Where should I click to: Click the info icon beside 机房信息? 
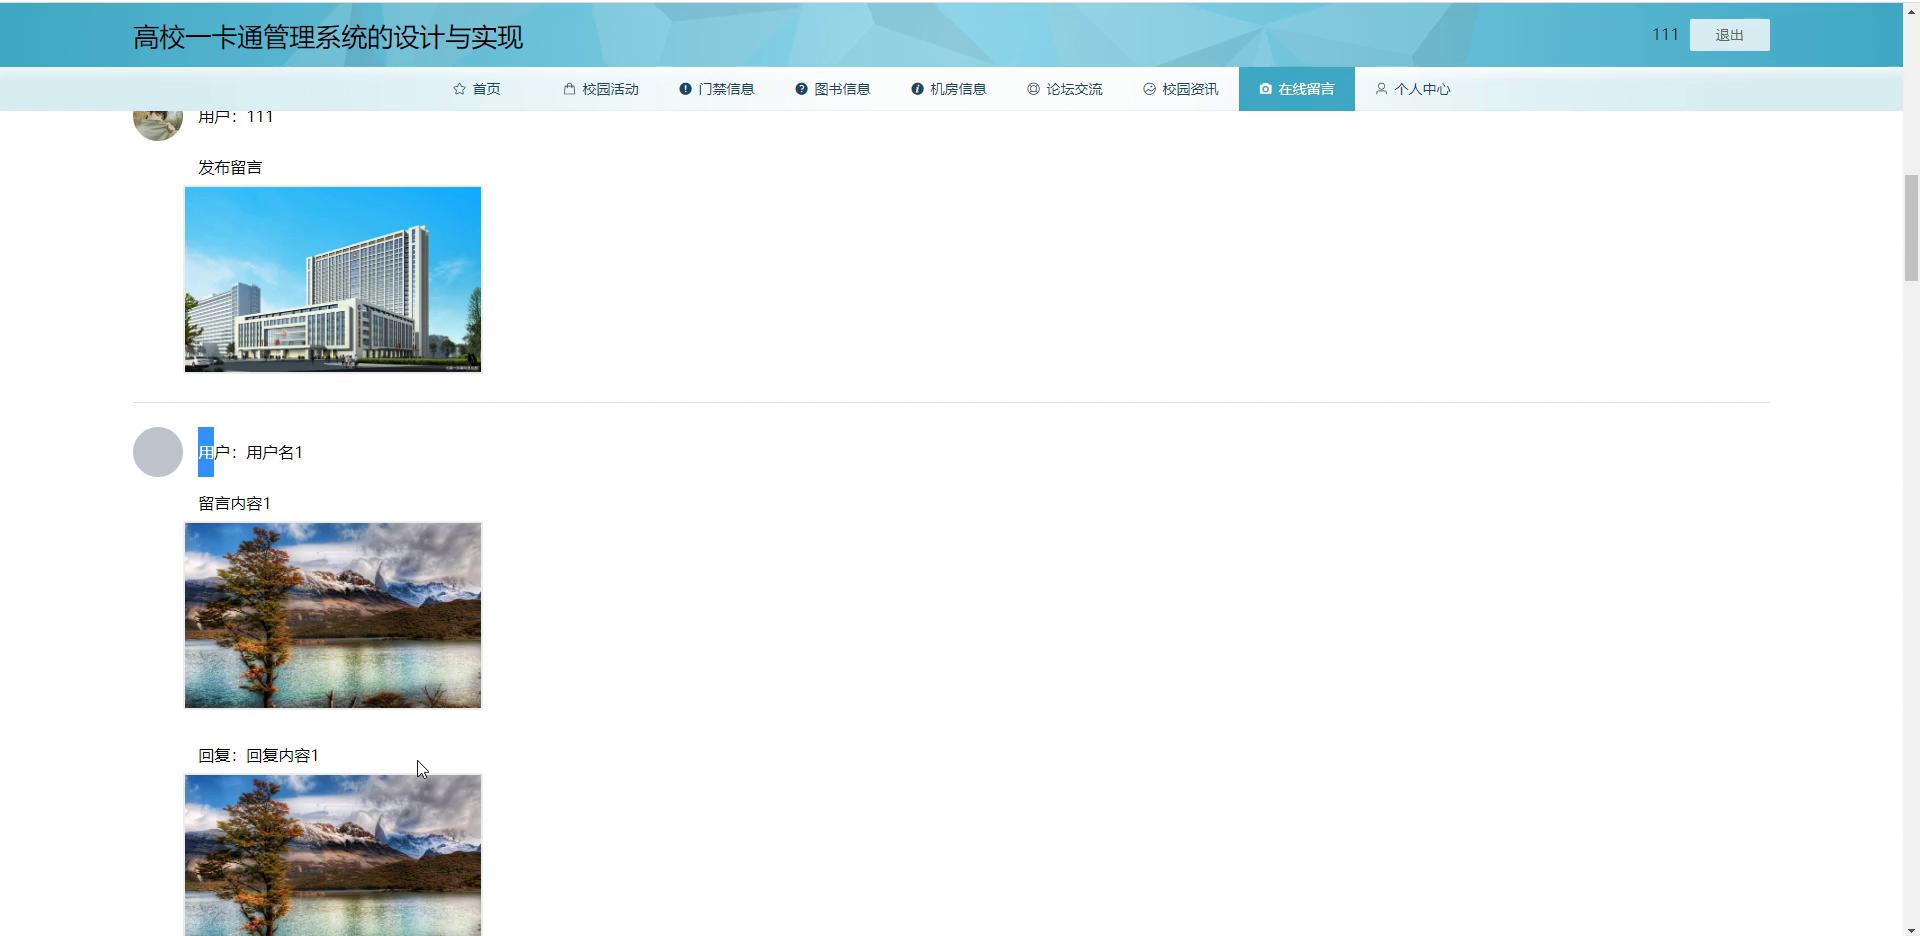(917, 89)
